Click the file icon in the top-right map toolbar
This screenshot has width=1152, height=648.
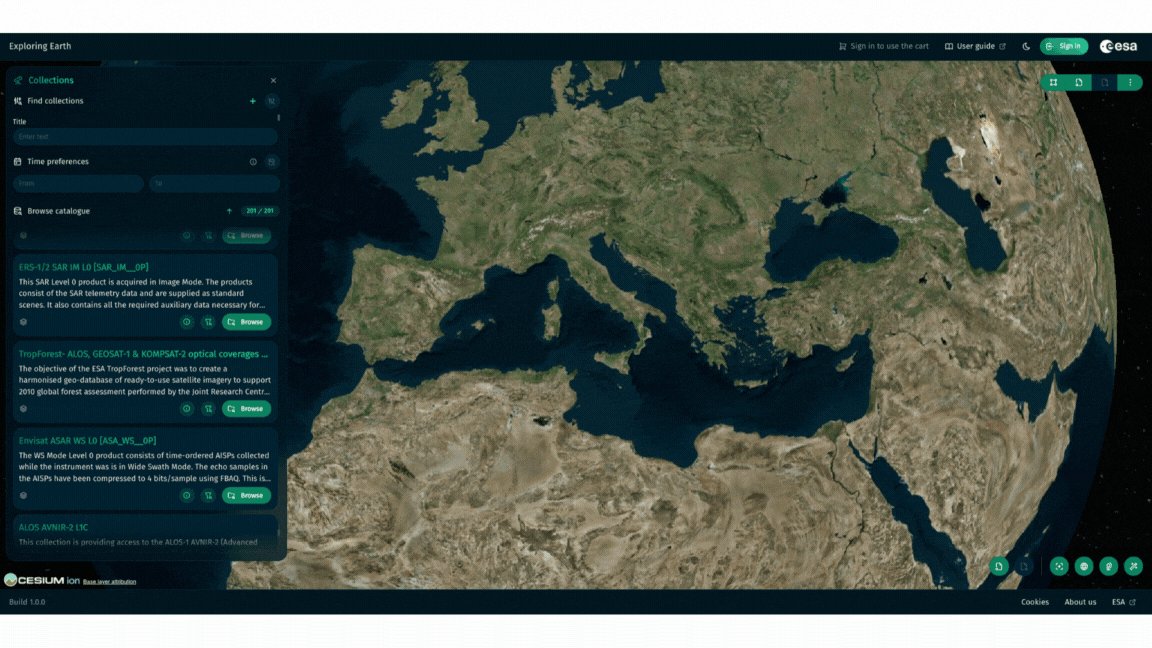1079,82
